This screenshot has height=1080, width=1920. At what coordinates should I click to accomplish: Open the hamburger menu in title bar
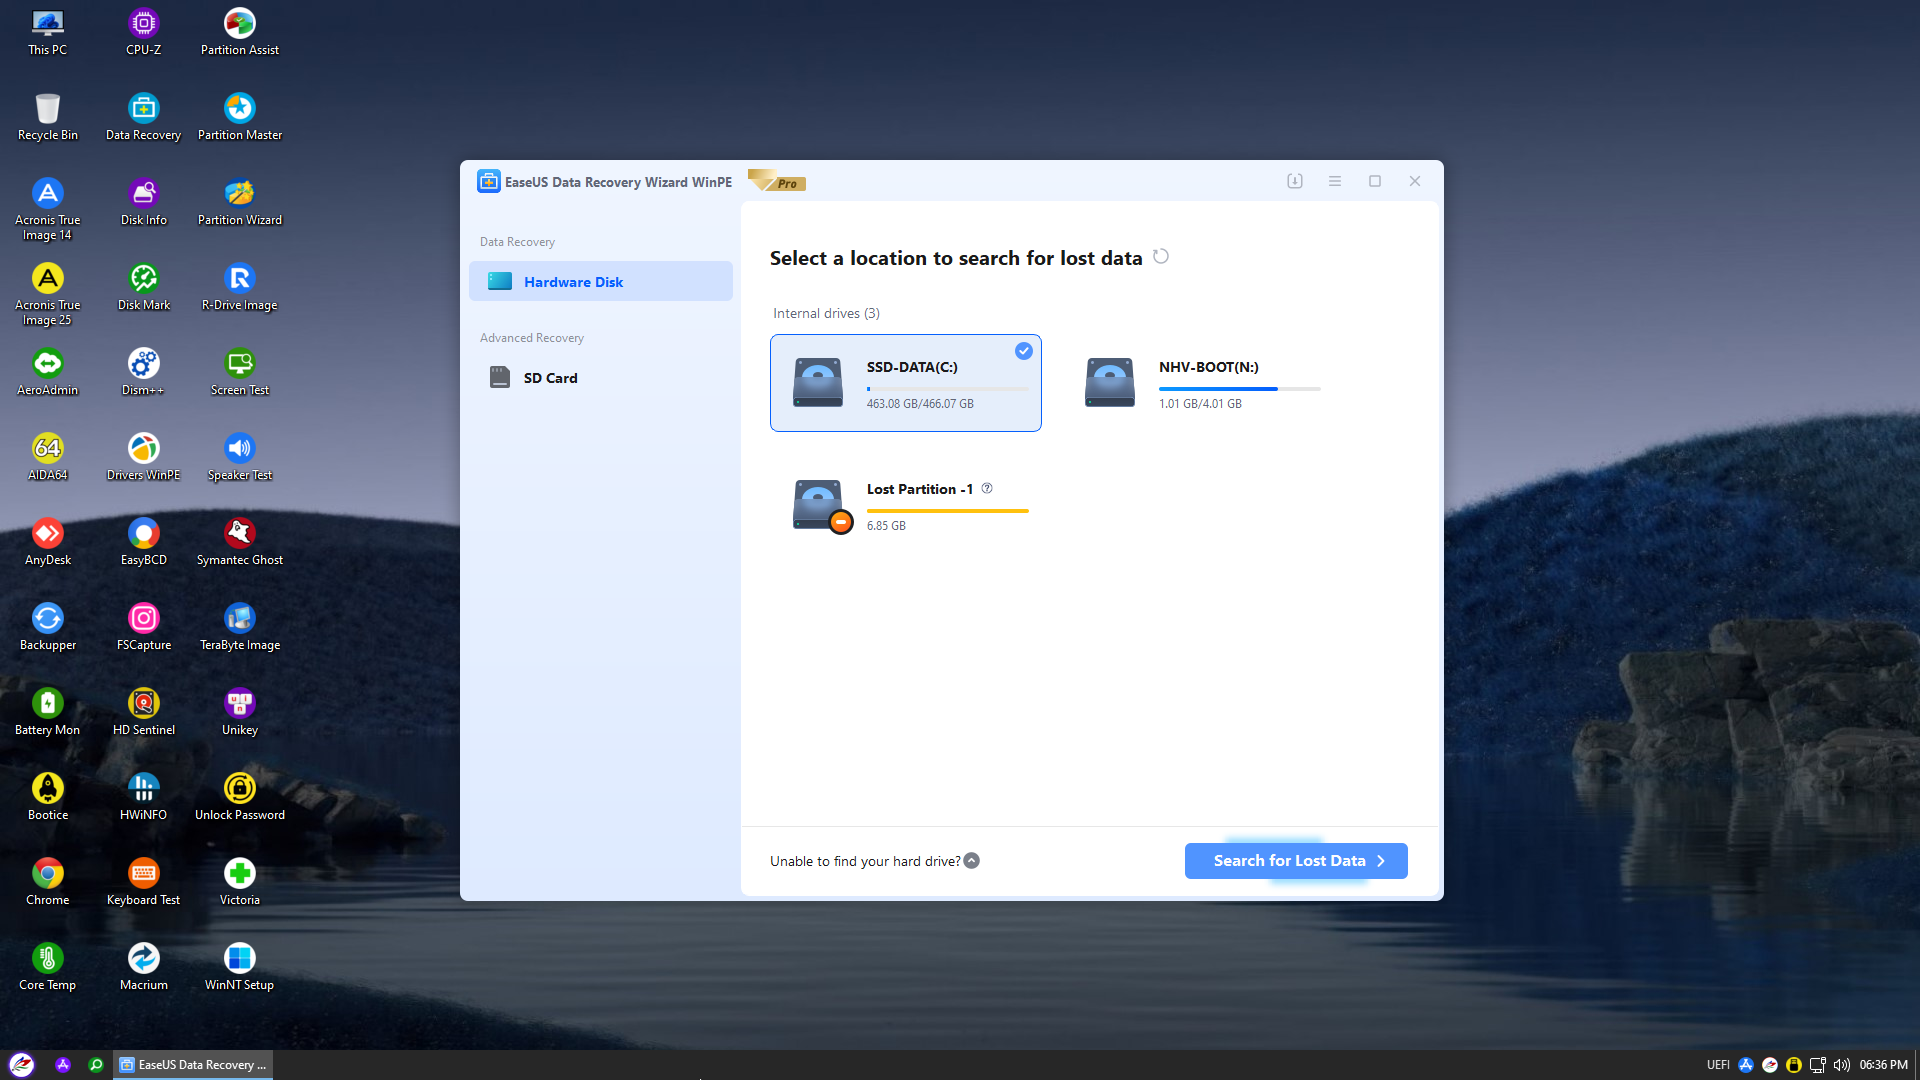pos(1334,181)
